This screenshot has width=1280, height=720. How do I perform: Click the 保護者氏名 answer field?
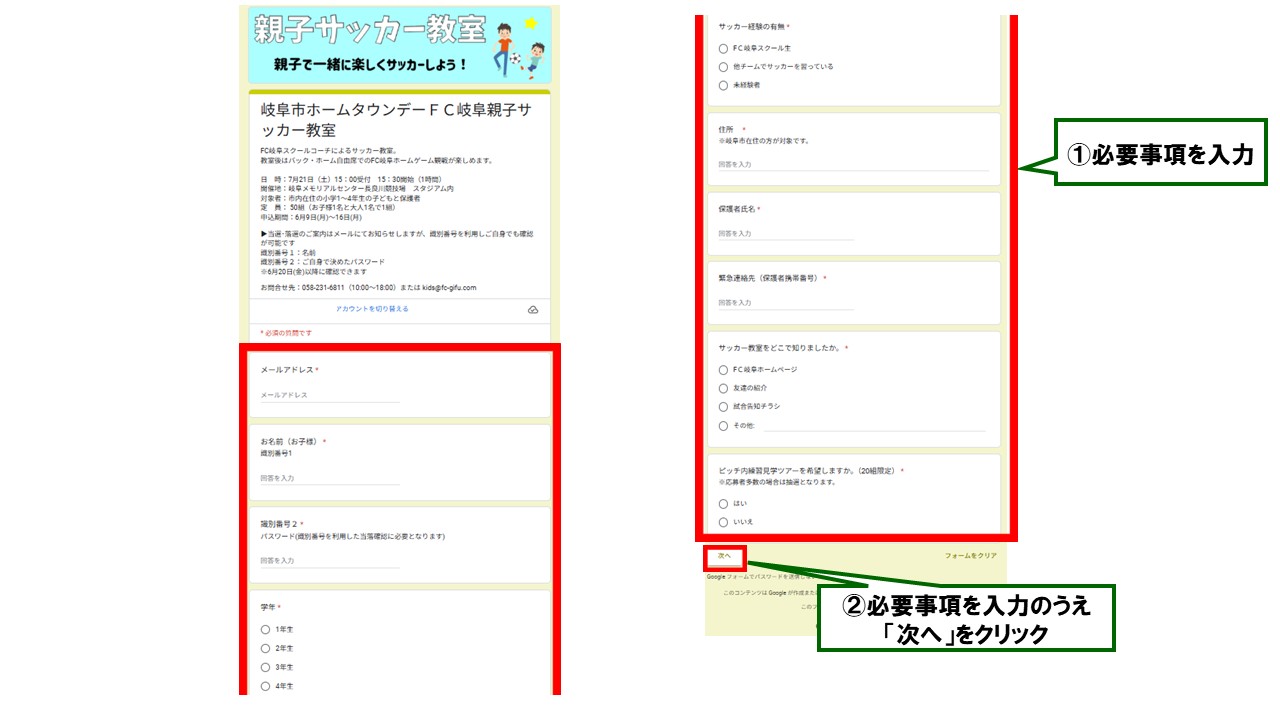[785, 234]
